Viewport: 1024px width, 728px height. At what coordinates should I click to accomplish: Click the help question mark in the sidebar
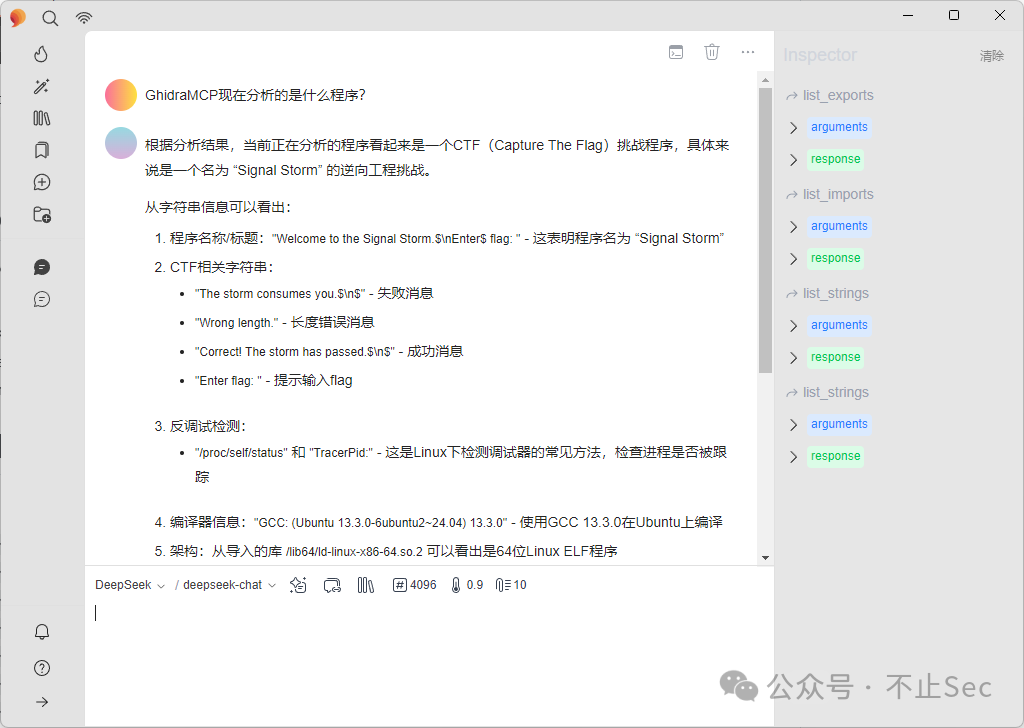41,668
